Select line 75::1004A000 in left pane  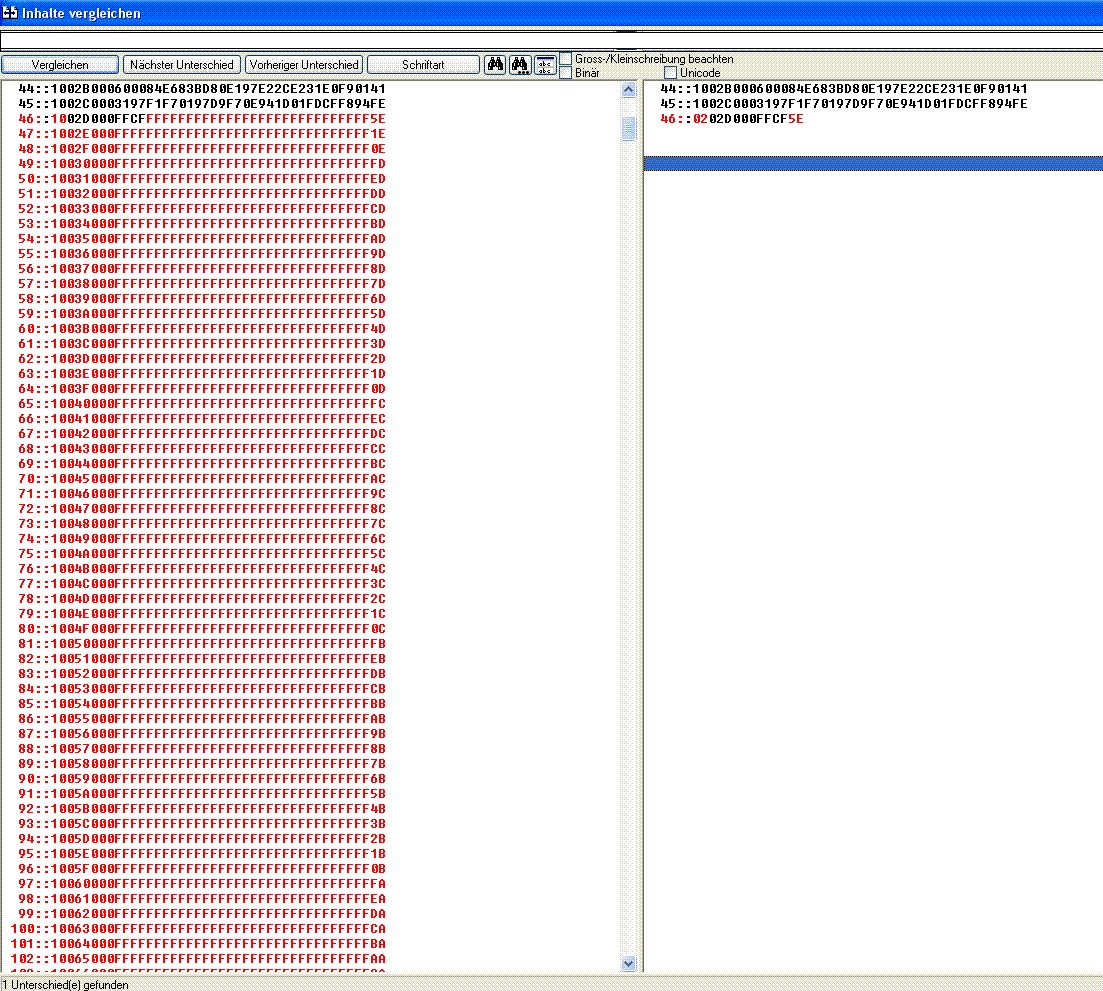pos(202,554)
